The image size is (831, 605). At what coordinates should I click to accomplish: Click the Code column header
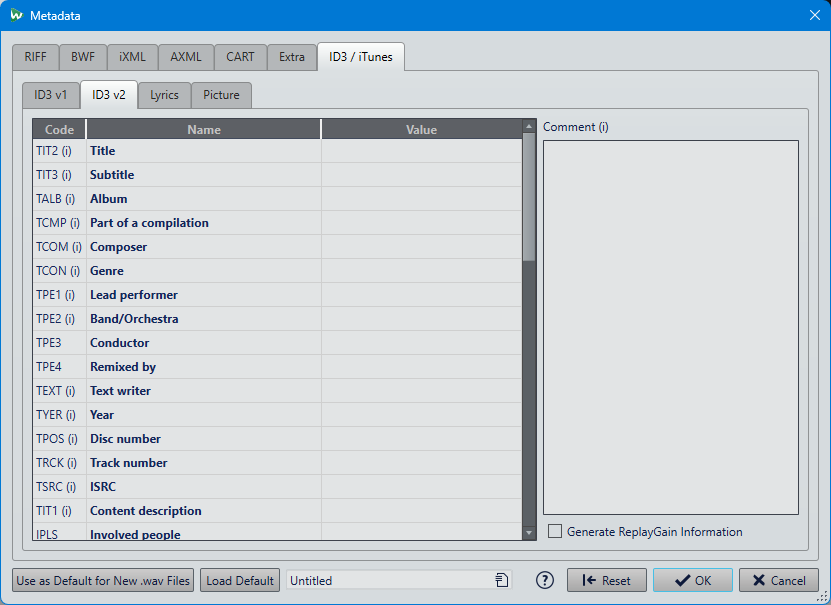[x=59, y=130]
